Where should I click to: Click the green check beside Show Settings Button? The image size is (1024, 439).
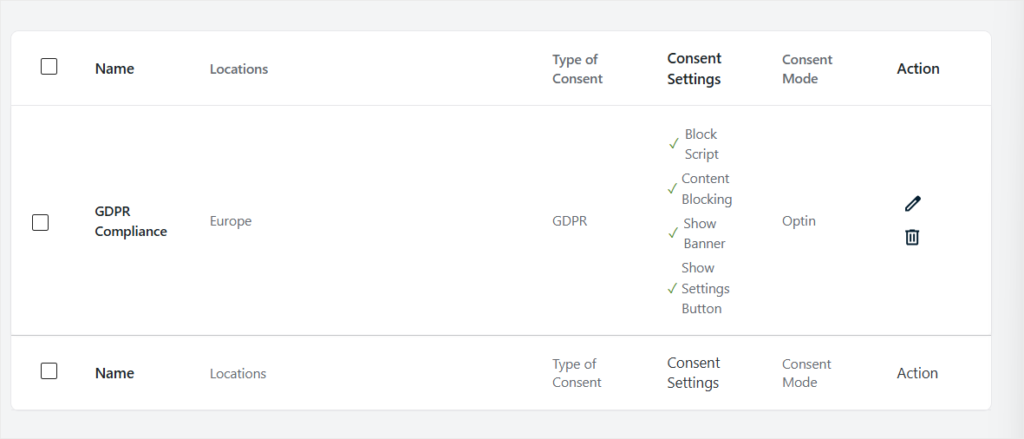tap(673, 288)
